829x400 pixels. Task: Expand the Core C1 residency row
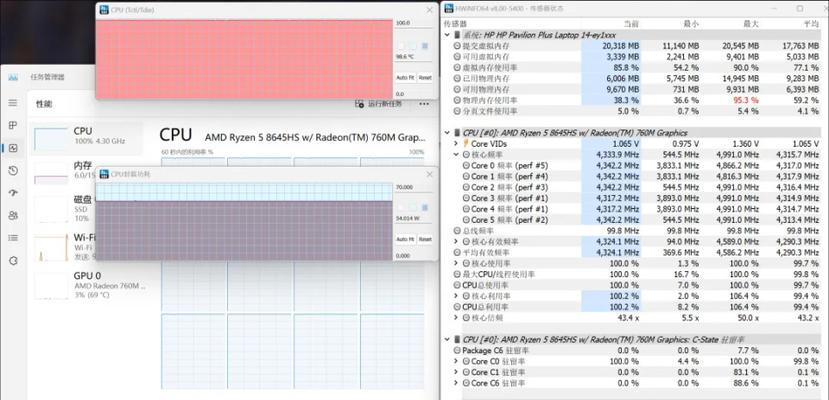pyautogui.click(x=456, y=372)
